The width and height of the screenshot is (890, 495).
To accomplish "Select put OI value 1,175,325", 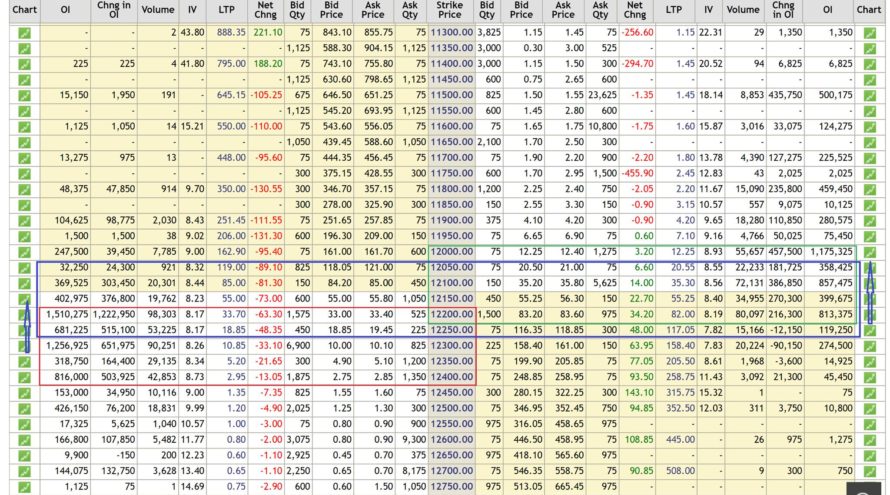I will (x=830, y=251).
